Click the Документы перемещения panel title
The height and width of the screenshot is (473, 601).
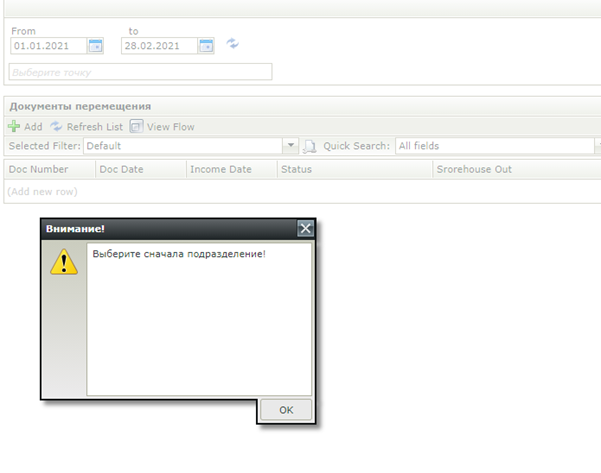point(80,106)
